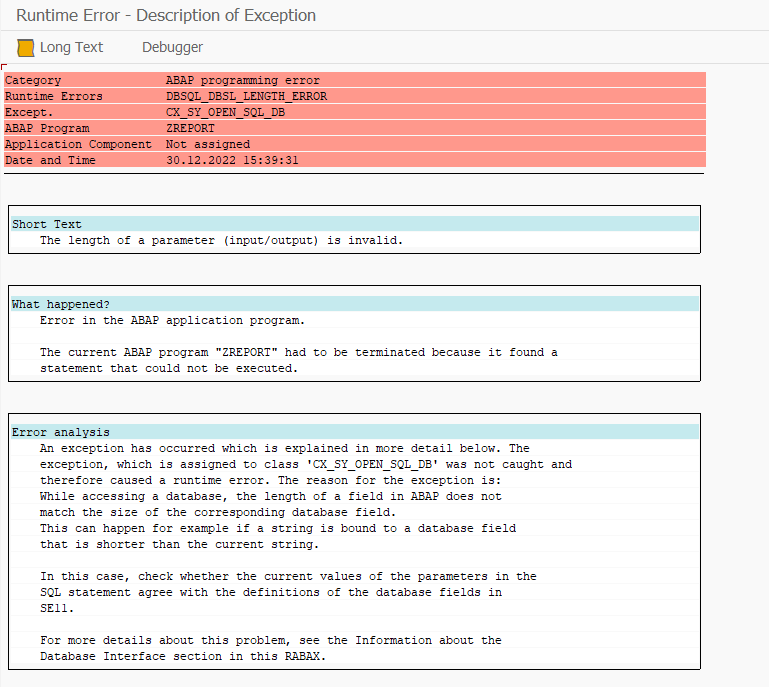Click the 'Application Component' field label

click(78, 144)
